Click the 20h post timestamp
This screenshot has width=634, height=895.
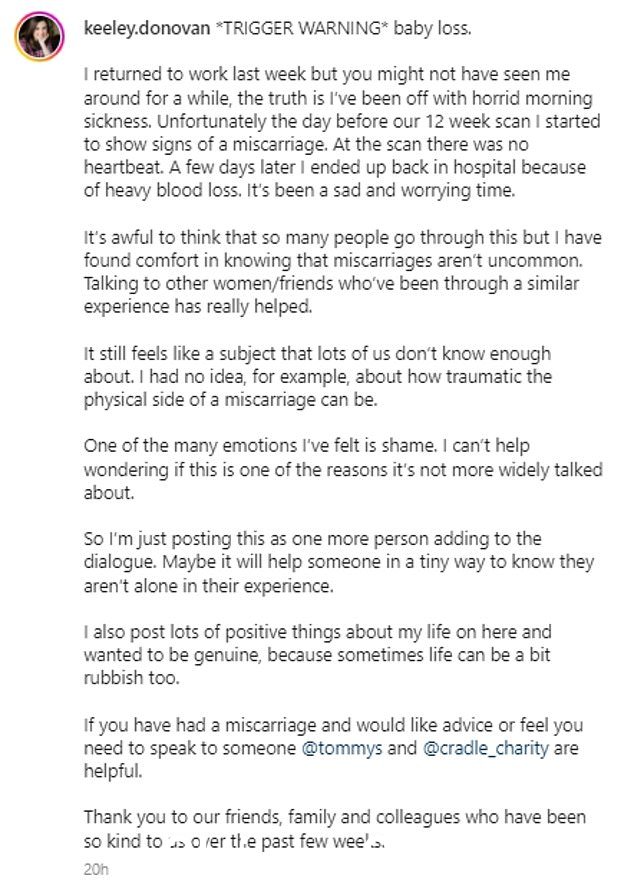95,869
